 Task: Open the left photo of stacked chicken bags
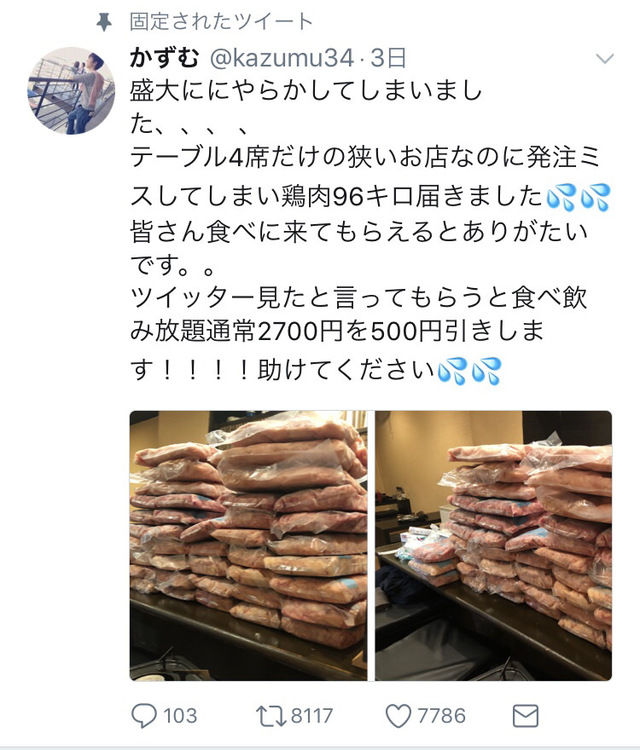click(248, 545)
